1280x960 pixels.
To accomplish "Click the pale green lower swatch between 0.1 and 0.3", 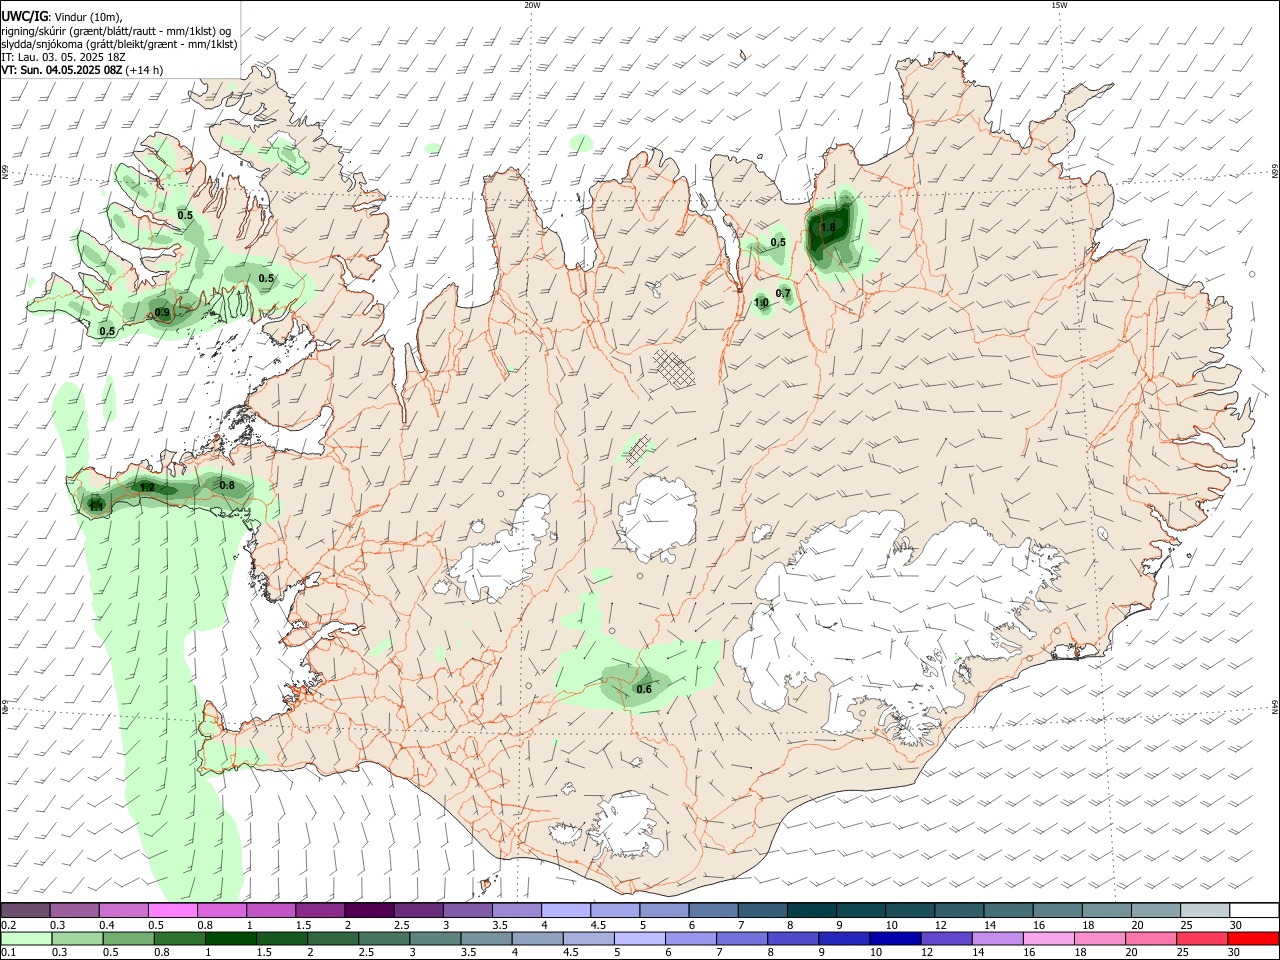I will coord(25,938).
